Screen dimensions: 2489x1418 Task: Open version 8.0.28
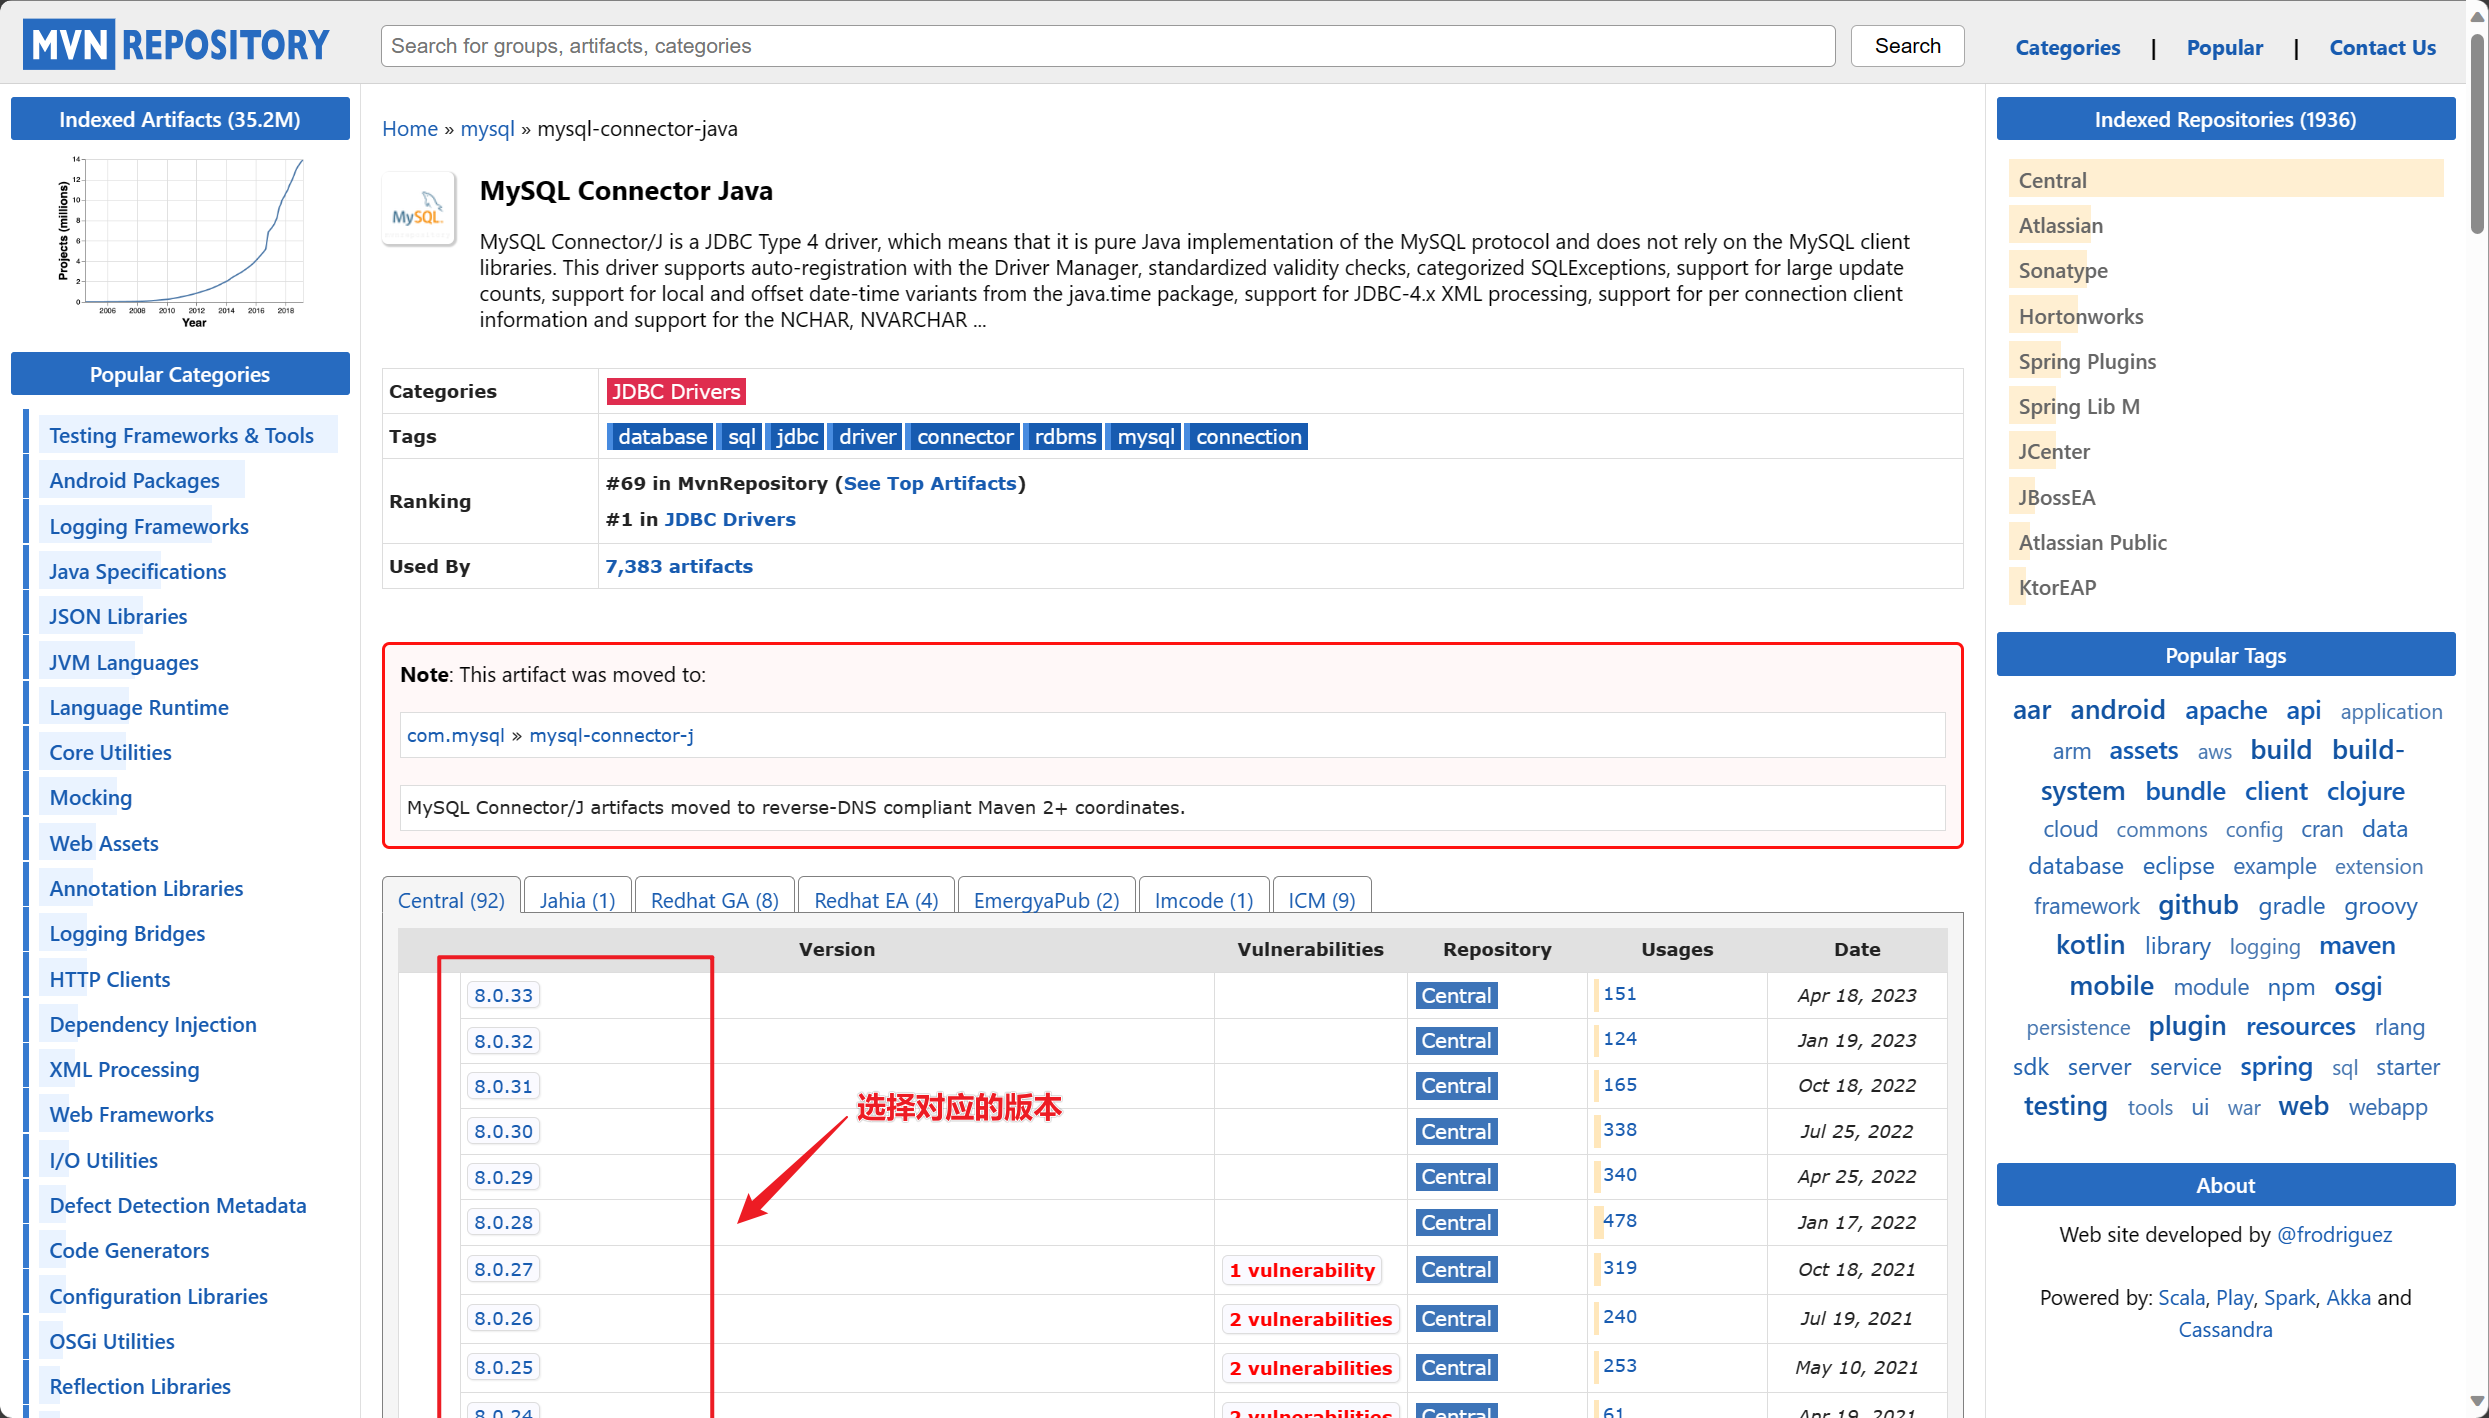point(503,1222)
